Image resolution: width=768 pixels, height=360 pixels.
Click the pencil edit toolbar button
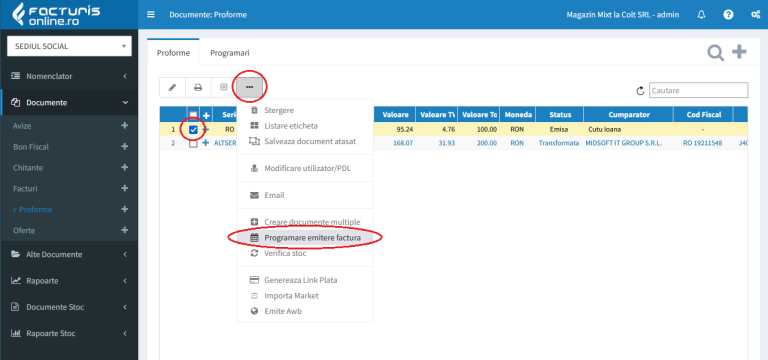point(172,87)
